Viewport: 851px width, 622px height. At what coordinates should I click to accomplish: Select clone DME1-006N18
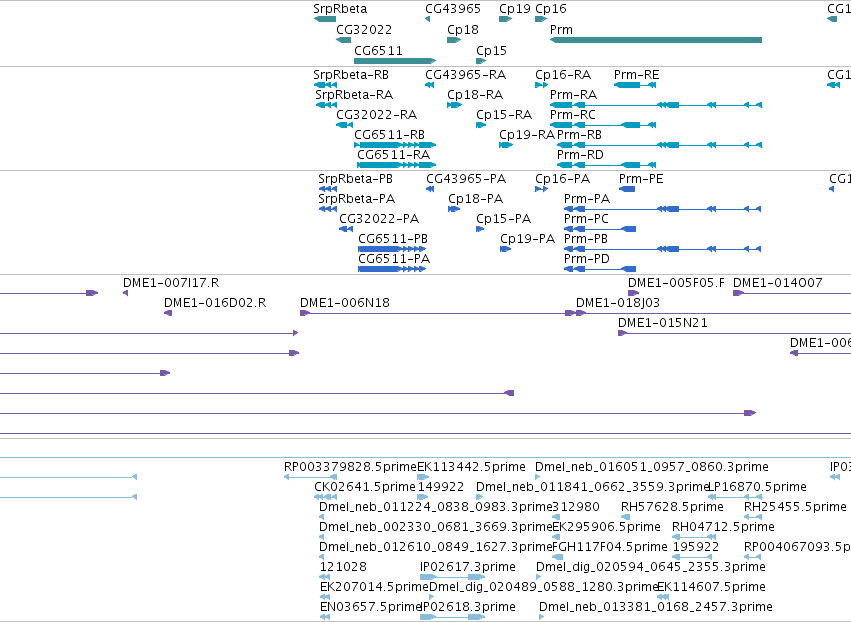pyautogui.click(x=345, y=303)
